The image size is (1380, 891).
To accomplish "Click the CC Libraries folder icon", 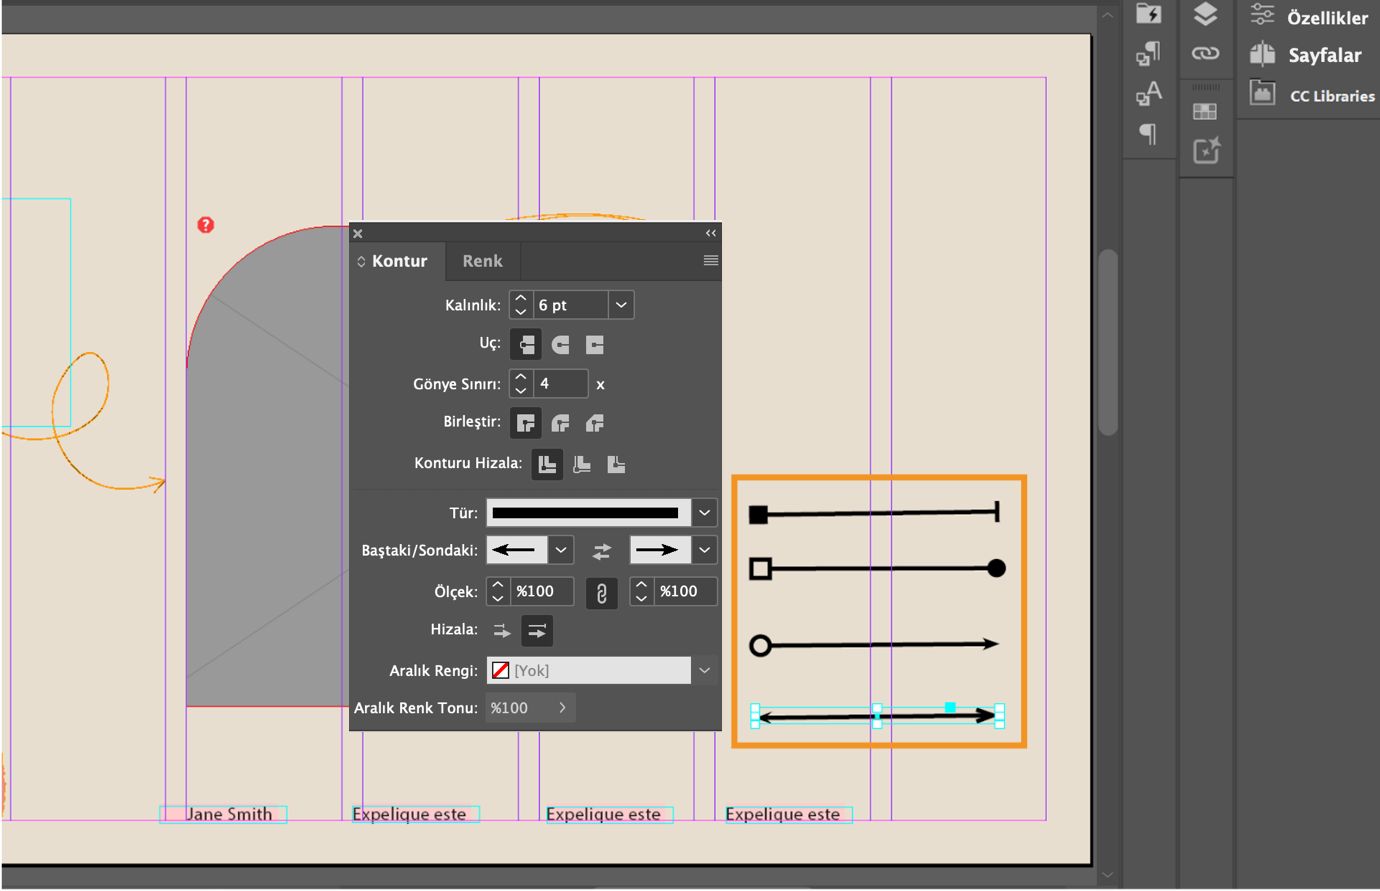I will [1263, 94].
